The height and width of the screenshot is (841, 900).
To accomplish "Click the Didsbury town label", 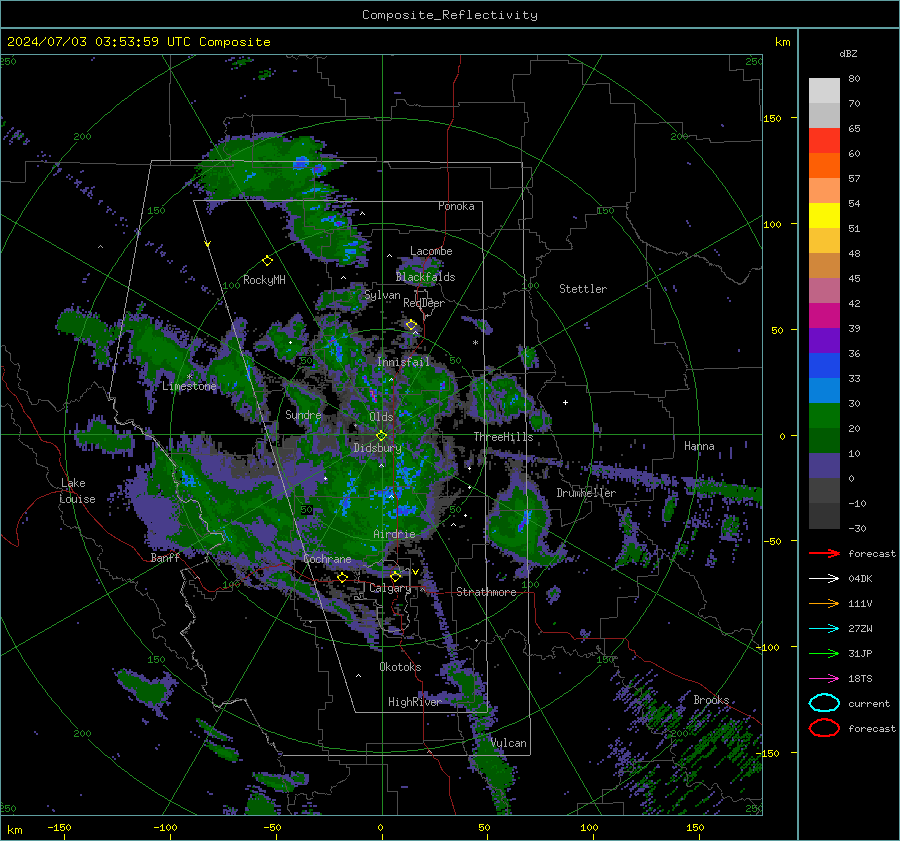I will point(377,448).
